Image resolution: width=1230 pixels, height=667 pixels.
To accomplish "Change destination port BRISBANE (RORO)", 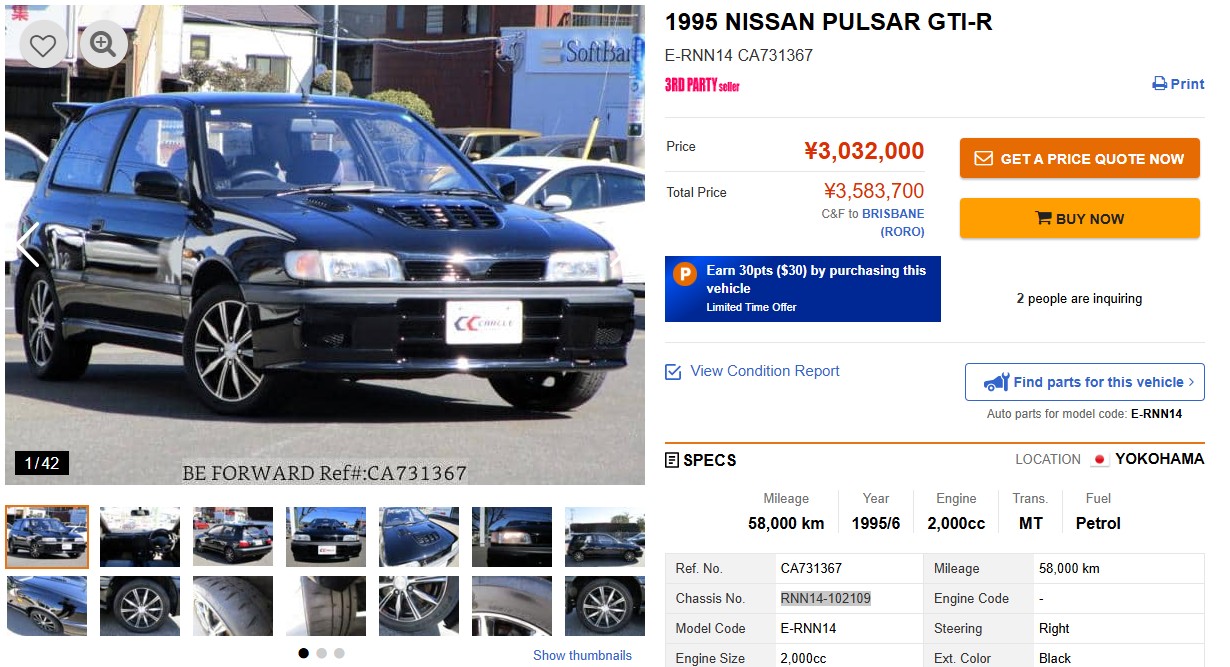I will (x=893, y=223).
